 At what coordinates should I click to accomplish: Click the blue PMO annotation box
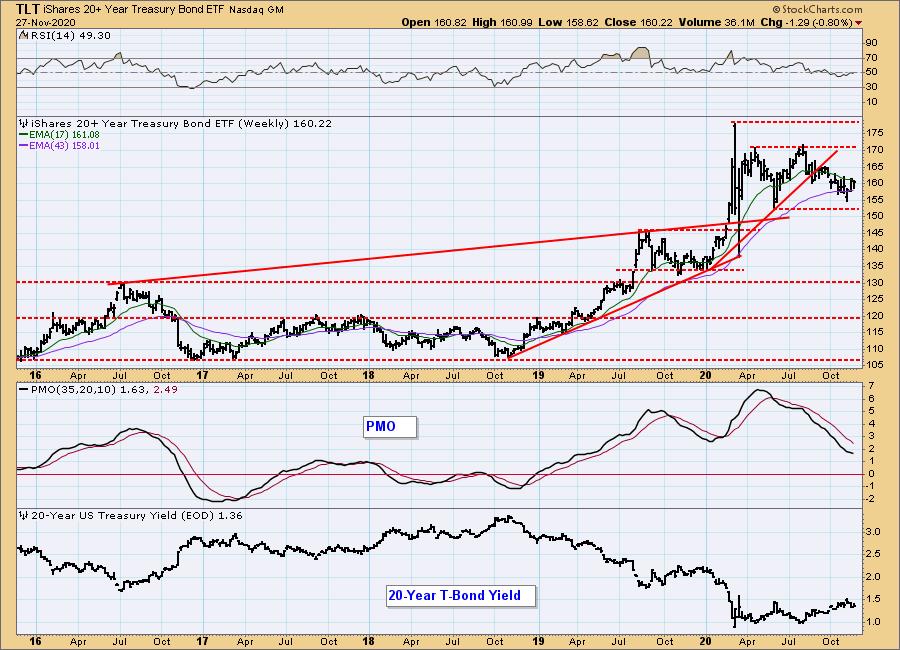coord(390,427)
